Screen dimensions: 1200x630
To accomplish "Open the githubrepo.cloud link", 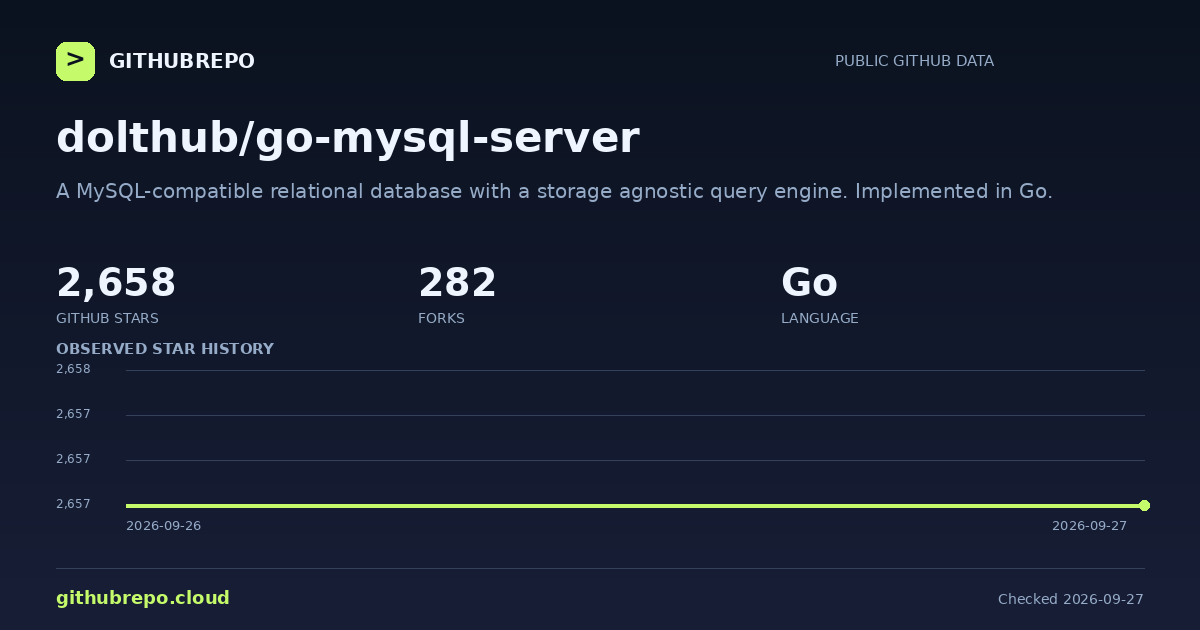I will point(143,598).
